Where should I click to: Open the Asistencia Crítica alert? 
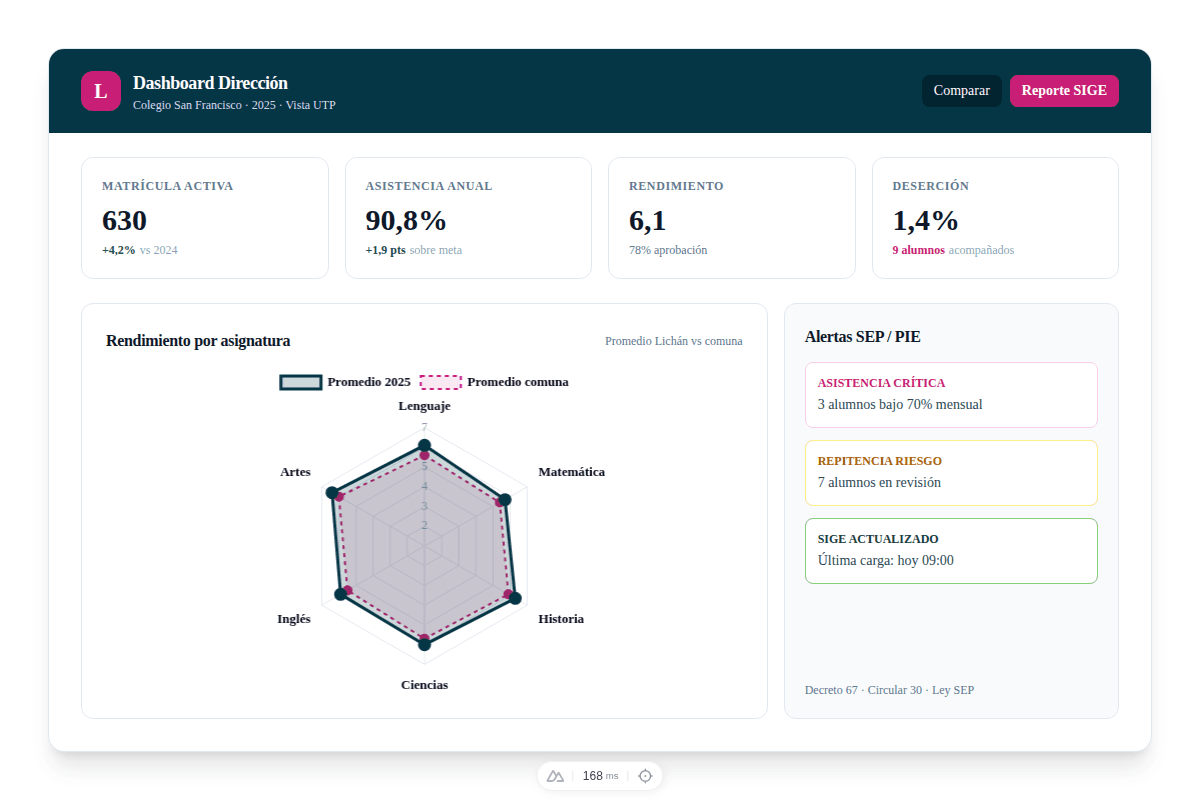point(951,395)
